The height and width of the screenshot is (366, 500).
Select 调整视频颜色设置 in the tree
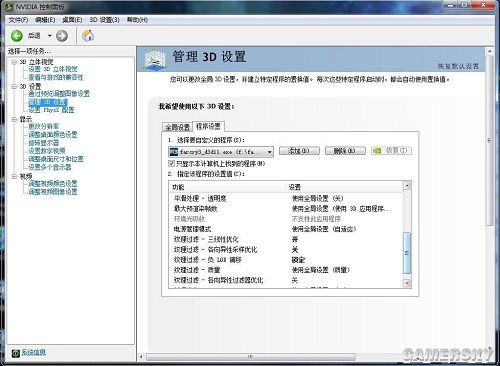click(53, 183)
